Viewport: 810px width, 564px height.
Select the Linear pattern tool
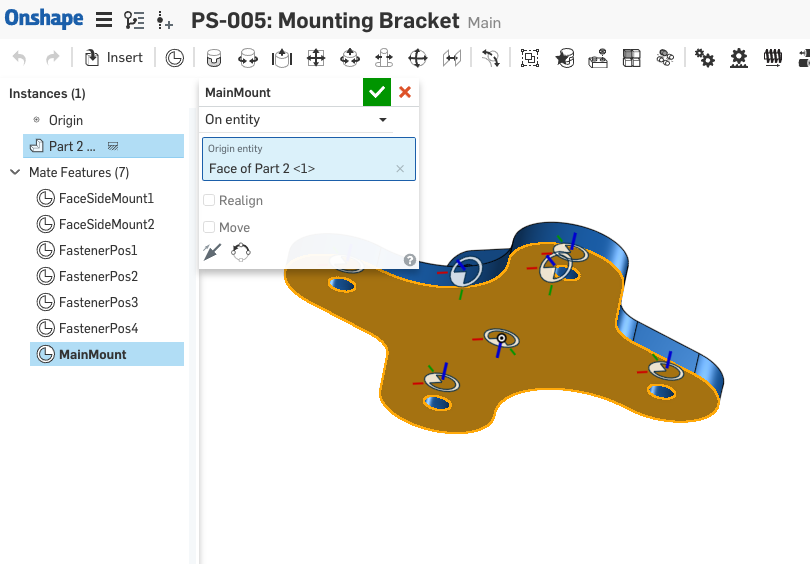[x=631, y=57]
